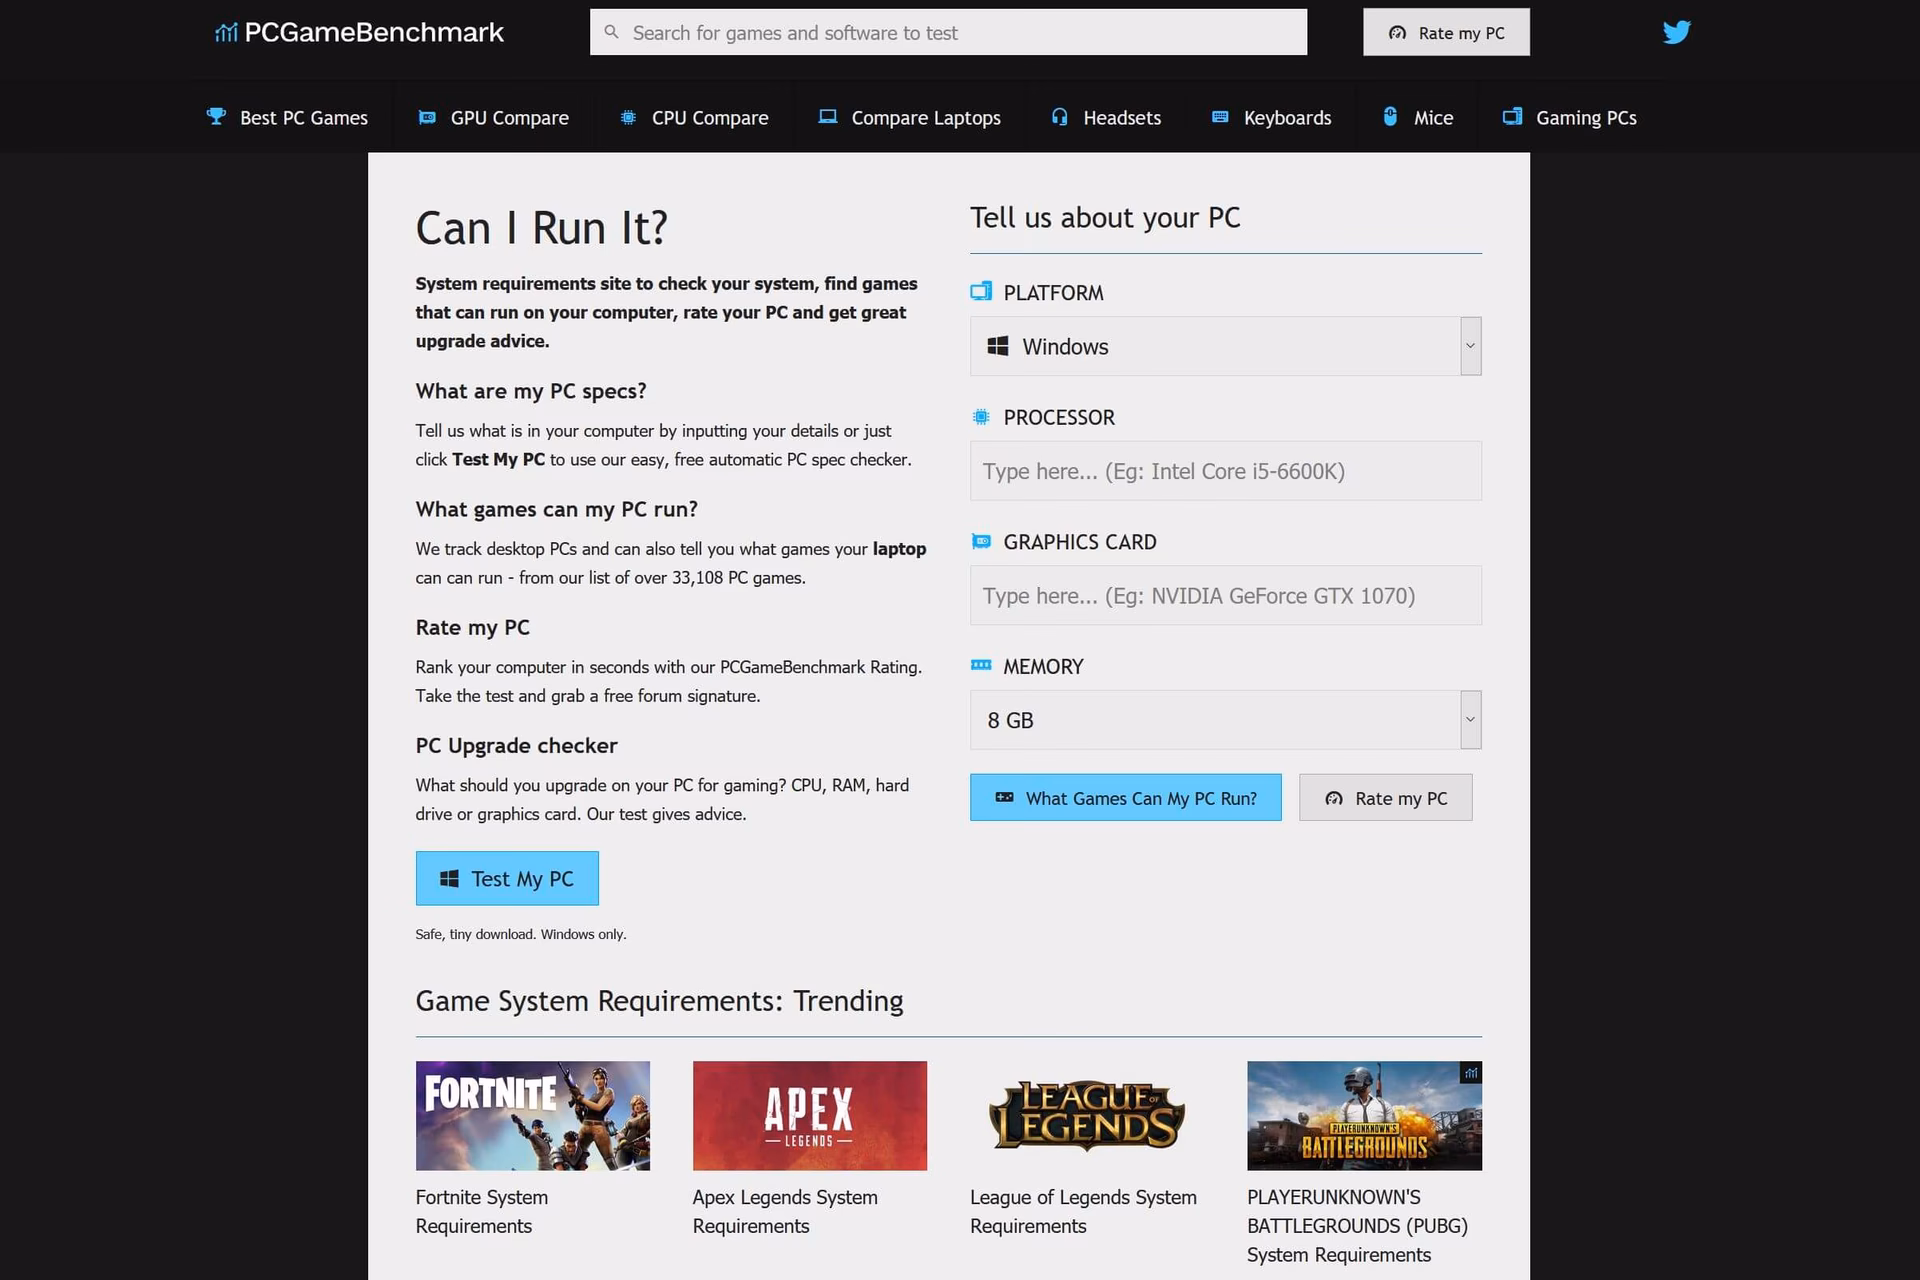The height and width of the screenshot is (1280, 1920).
Task: Open Fortnite System Requirements link
Action: (x=482, y=1211)
